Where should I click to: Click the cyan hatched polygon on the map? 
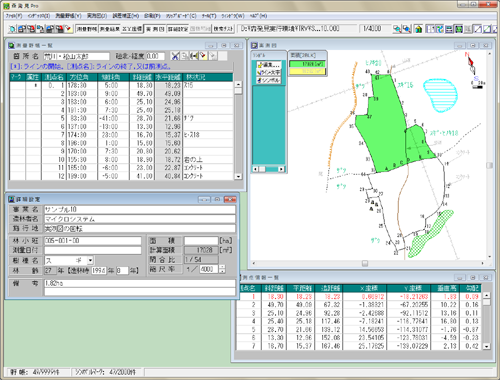(440, 95)
